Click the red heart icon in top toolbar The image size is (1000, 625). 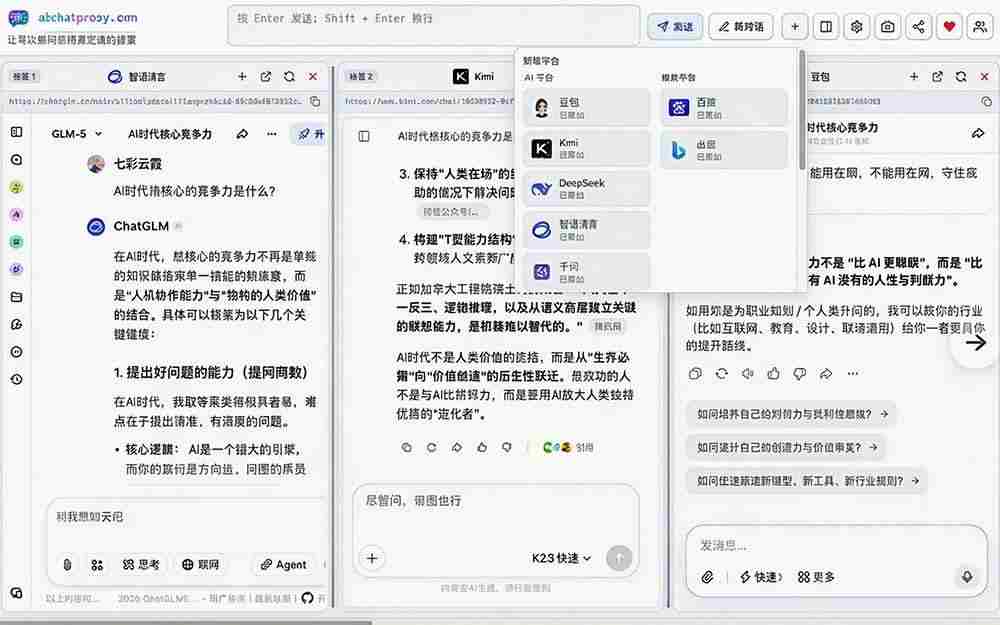pyautogui.click(x=949, y=27)
